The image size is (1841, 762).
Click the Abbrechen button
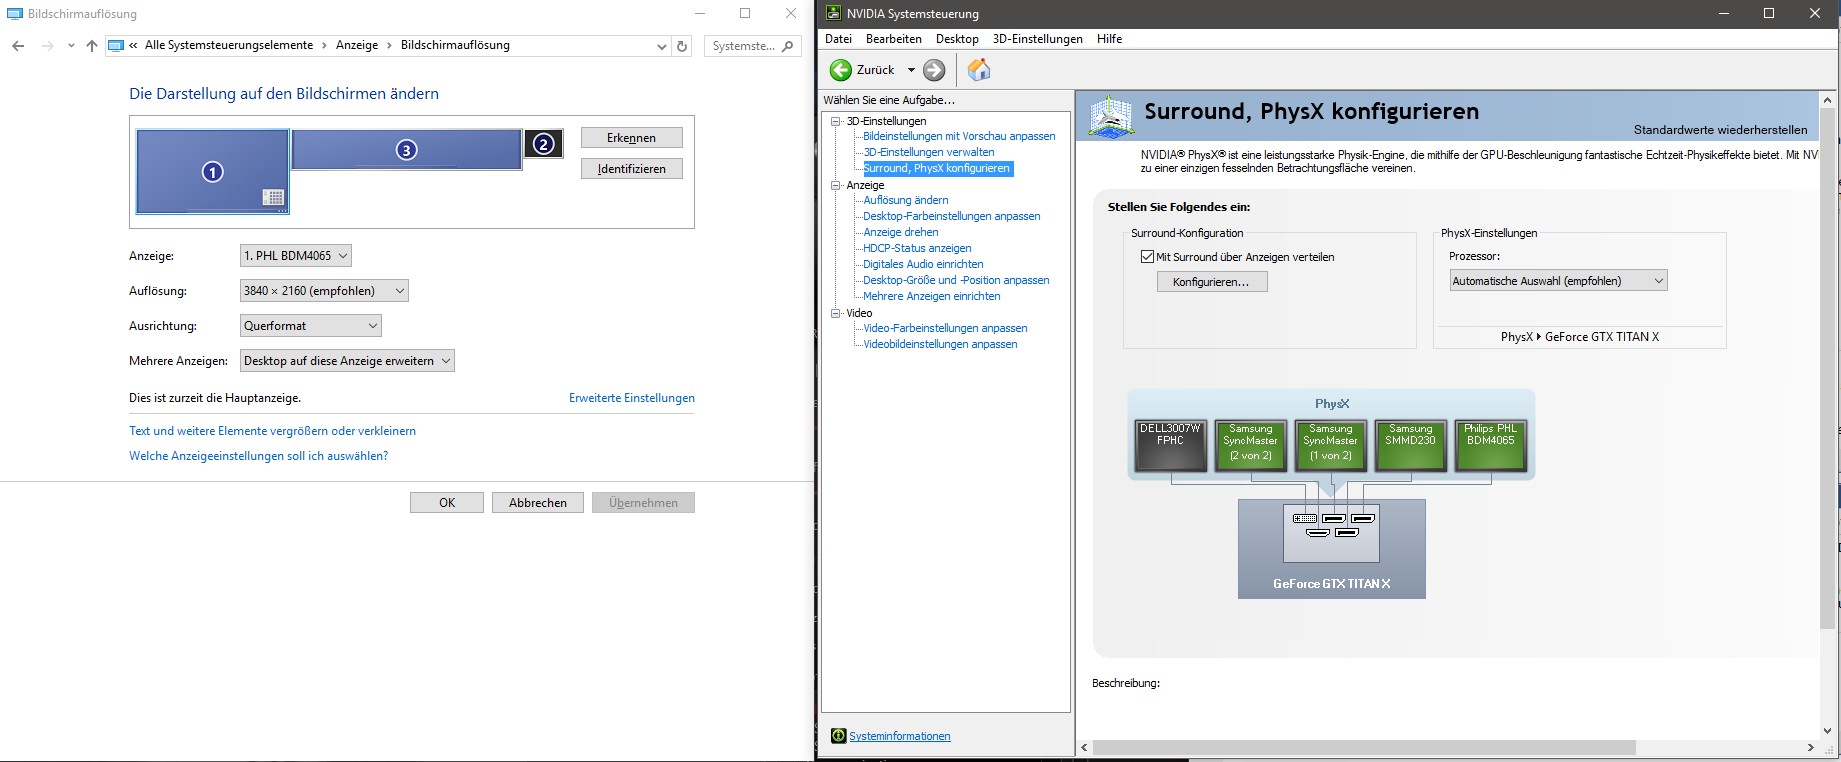pos(538,503)
